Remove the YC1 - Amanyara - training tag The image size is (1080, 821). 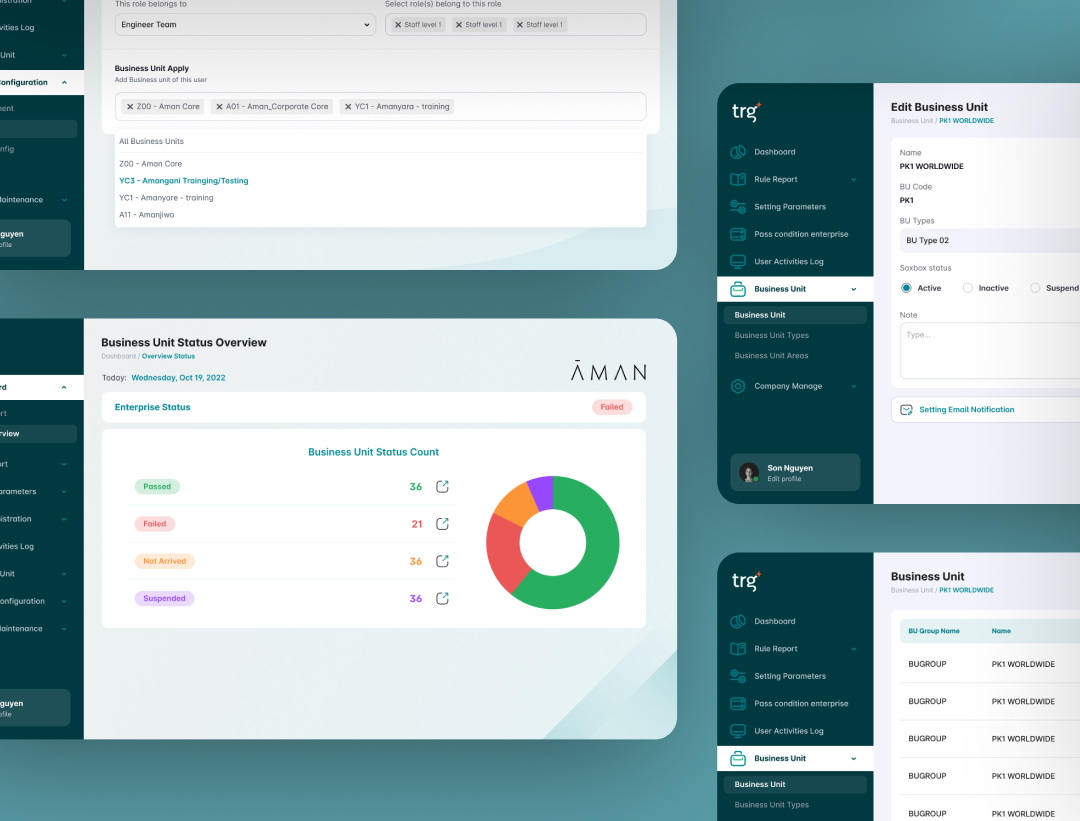tap(347, 106)
